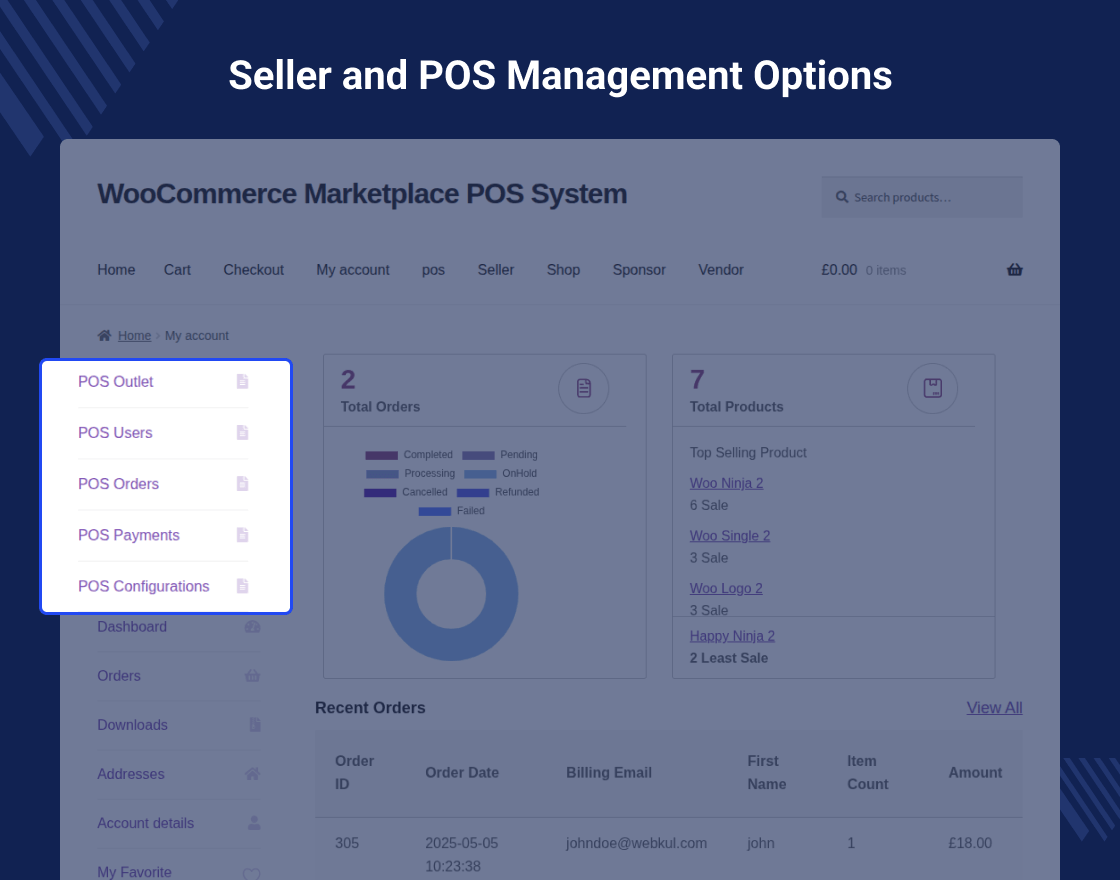
Task: Click View All recent orders link
Action: pyautogui.click(x=994, y=708)
